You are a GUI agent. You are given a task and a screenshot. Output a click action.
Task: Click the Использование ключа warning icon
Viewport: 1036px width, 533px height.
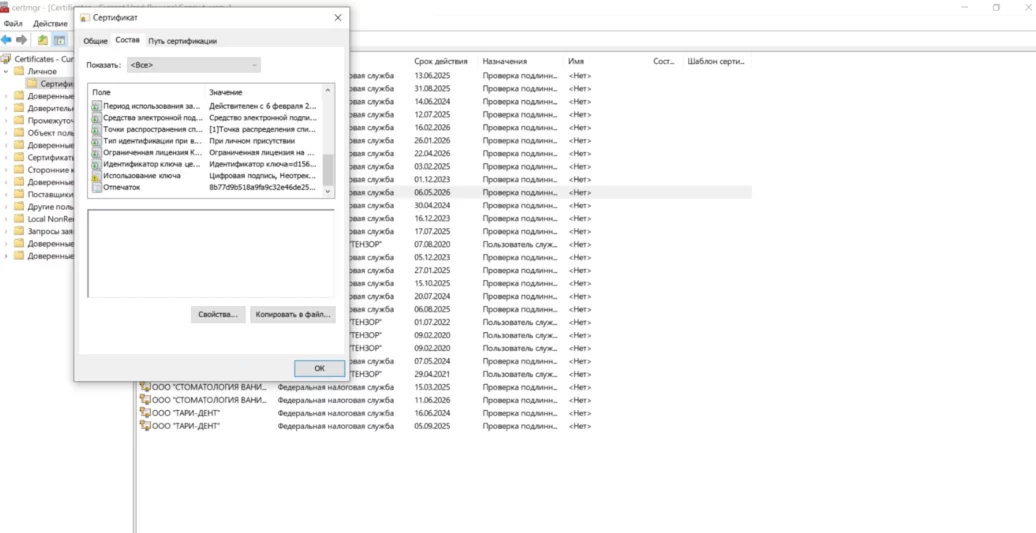96,175
